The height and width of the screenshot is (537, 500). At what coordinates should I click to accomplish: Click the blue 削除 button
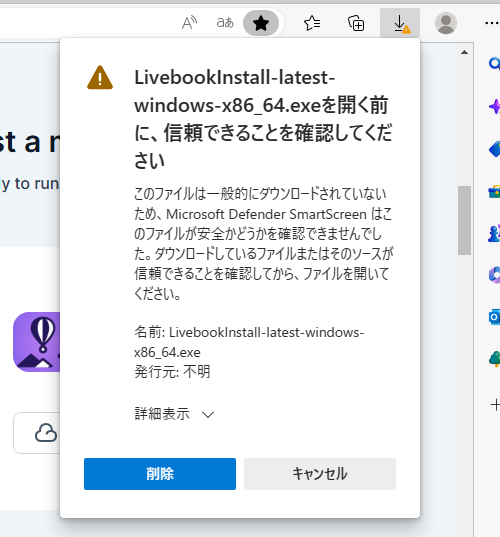tap(160, 474)
